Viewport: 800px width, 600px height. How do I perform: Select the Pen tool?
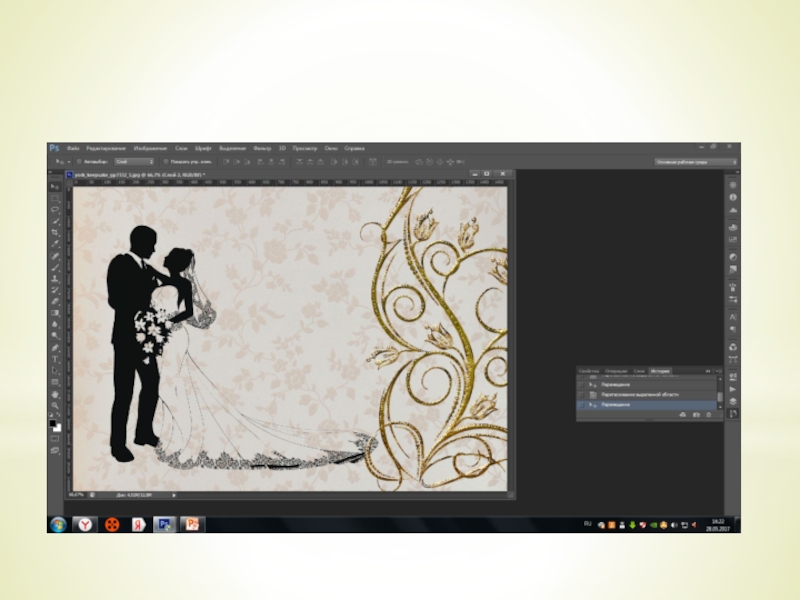[x=55, y=348]
